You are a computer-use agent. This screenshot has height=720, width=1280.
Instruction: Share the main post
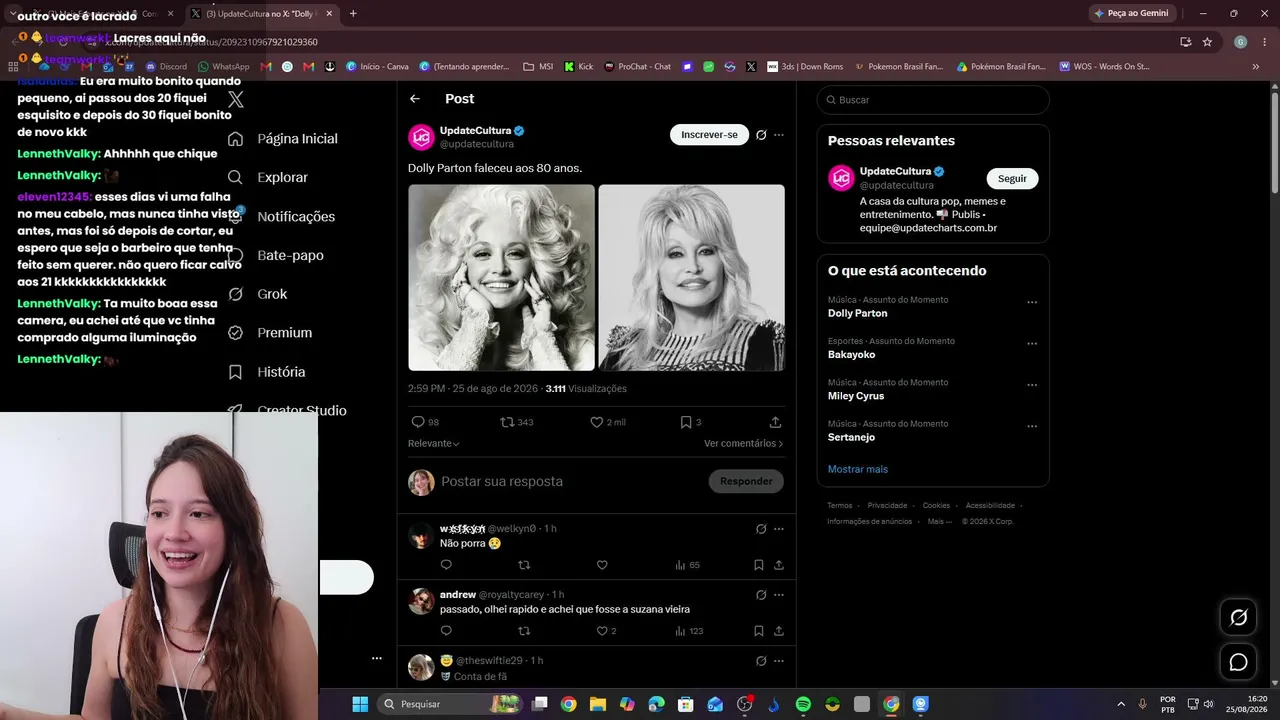pos(775,422)
